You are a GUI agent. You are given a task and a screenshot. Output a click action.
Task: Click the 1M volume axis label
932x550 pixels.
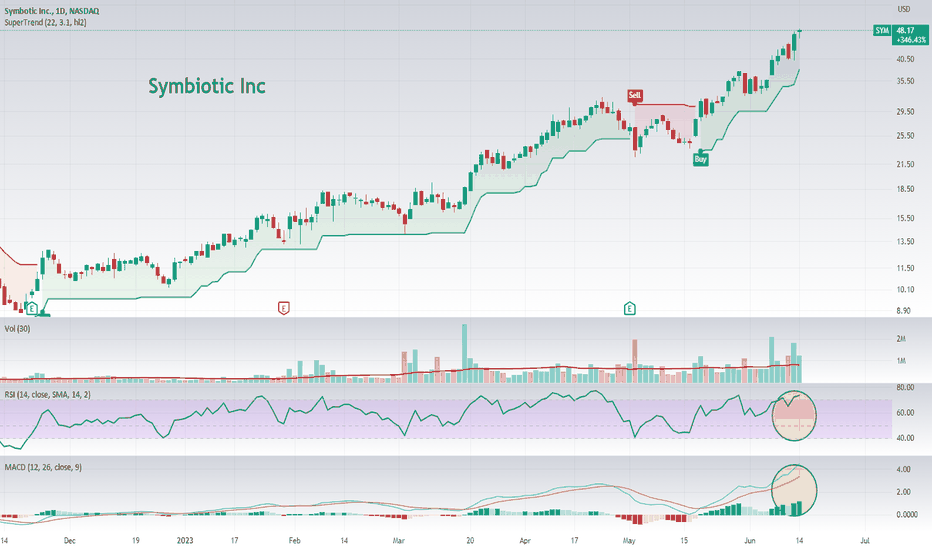pyautogui.click(x=901, y=361)
